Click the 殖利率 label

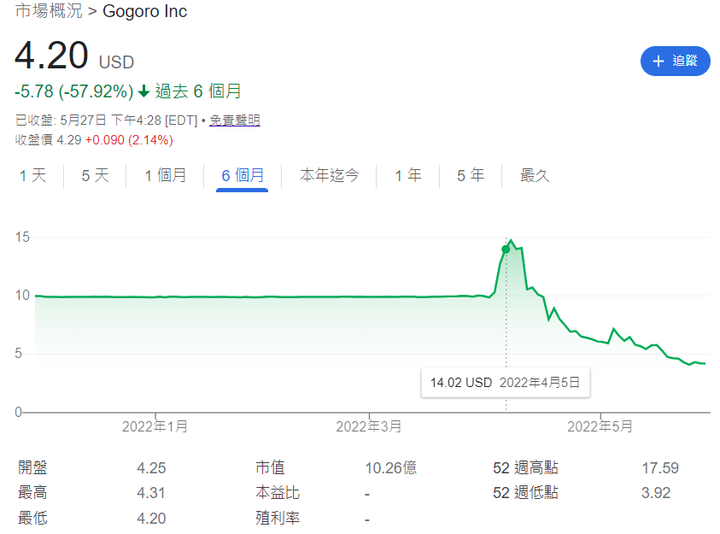[277, 518]
